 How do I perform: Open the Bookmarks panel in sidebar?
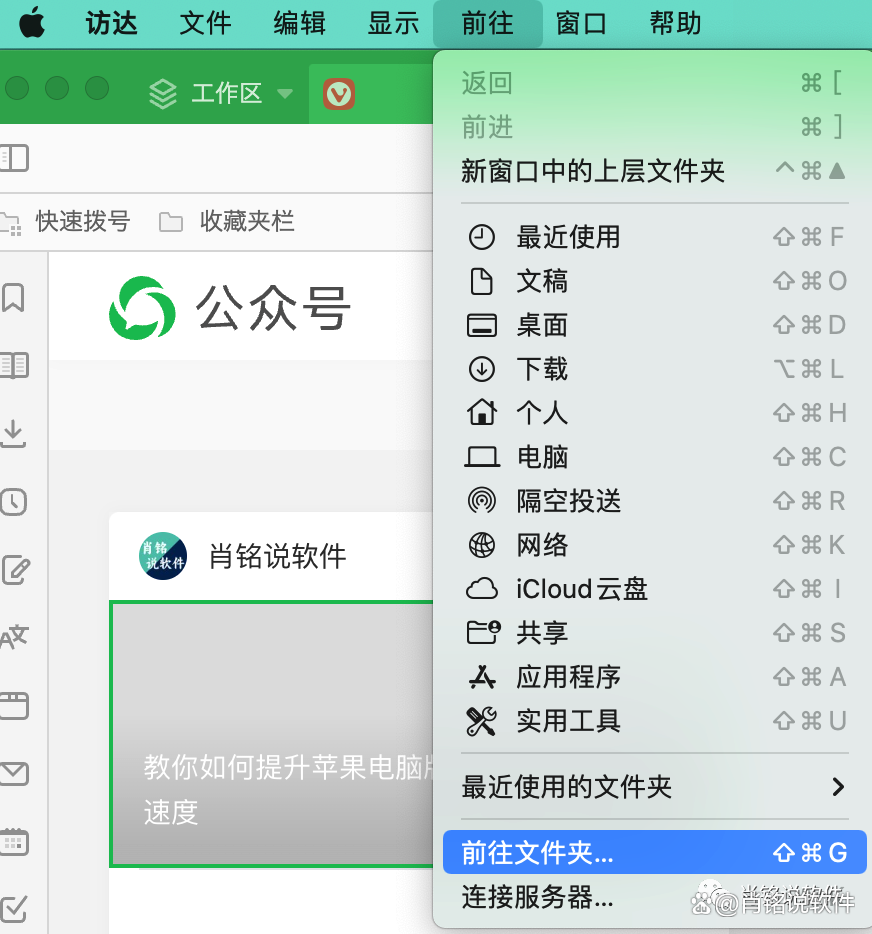point(13,298)
